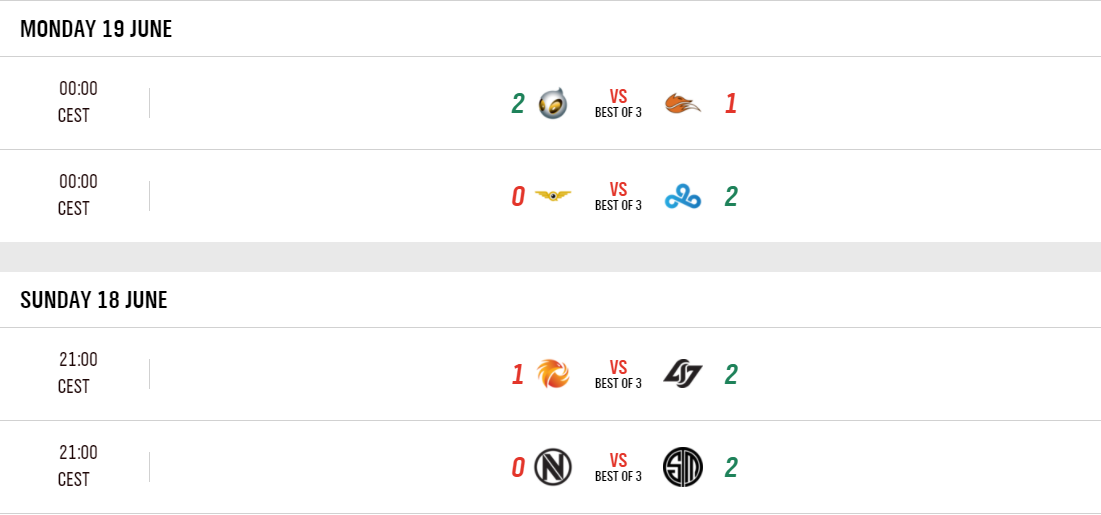This screenshot has height=515, width=1101.
Task: Select the TSM circular black logo
Action: tap(683, 467)
